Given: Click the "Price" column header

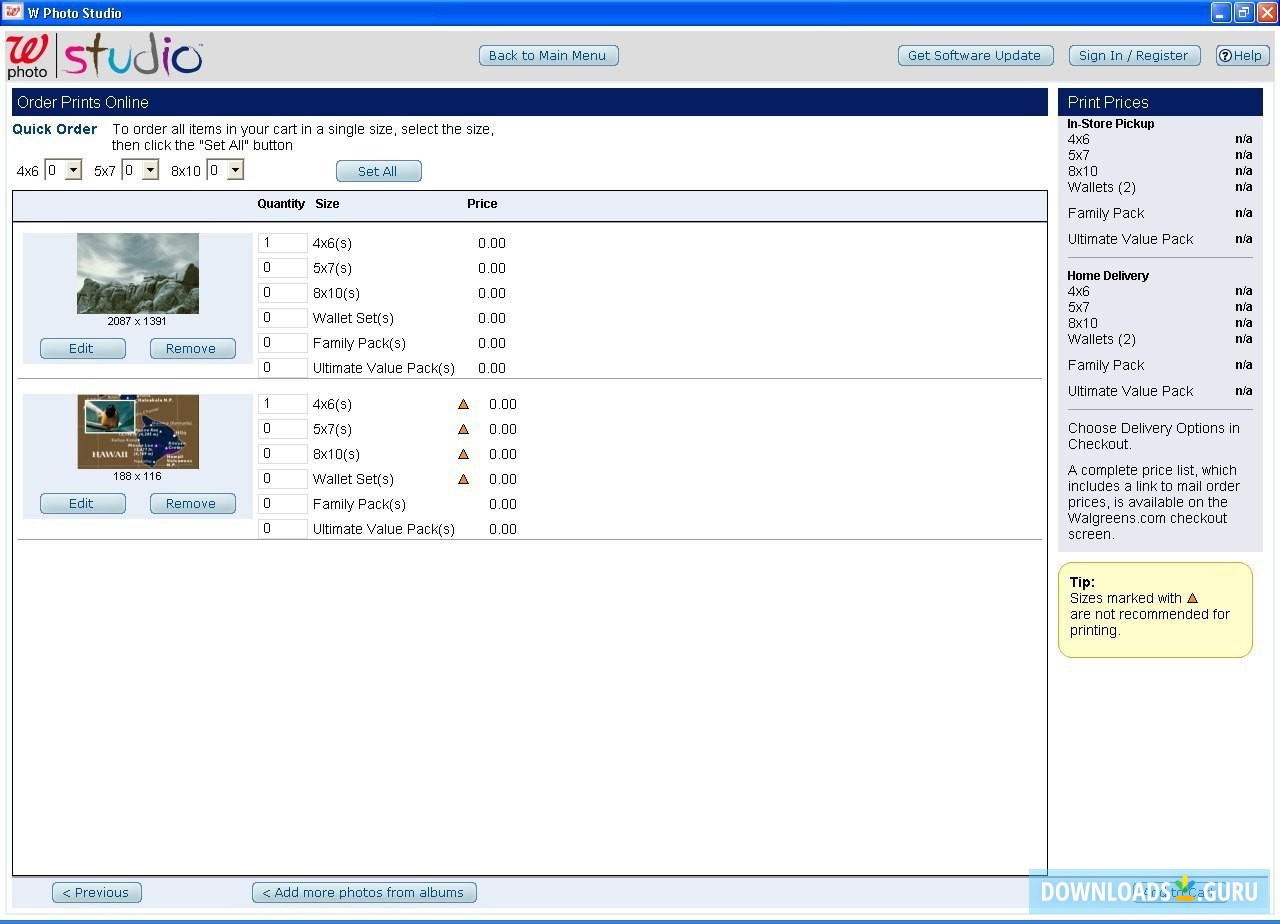Looking at the screenshot, I should click(482, 204).
